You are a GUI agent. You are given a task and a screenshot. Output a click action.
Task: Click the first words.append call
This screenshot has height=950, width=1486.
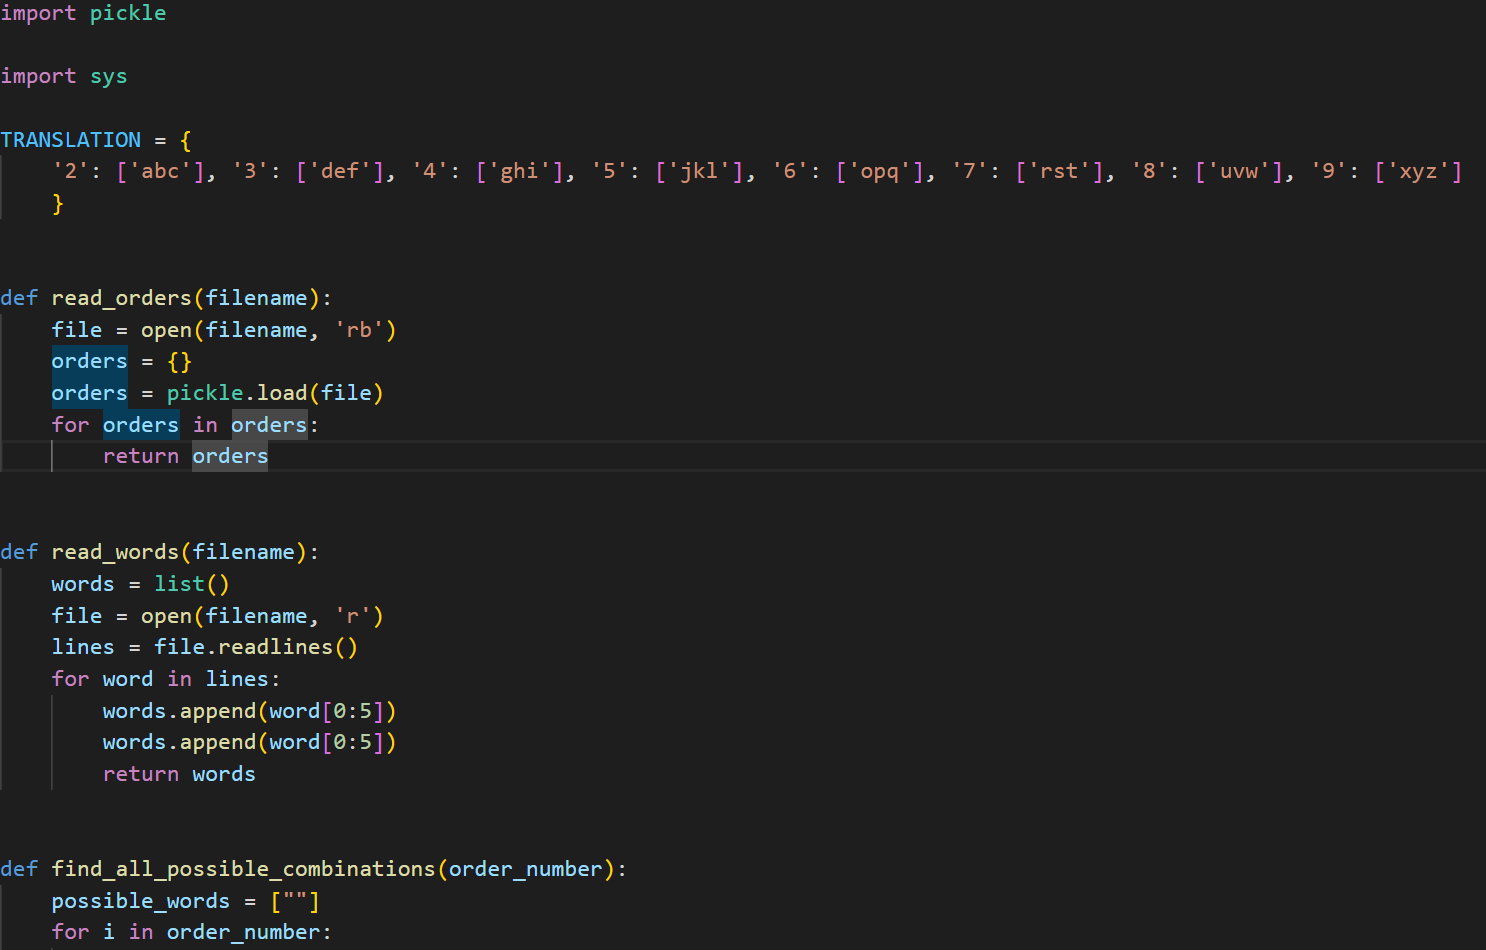pyautogui.click(x=248, y=710)
